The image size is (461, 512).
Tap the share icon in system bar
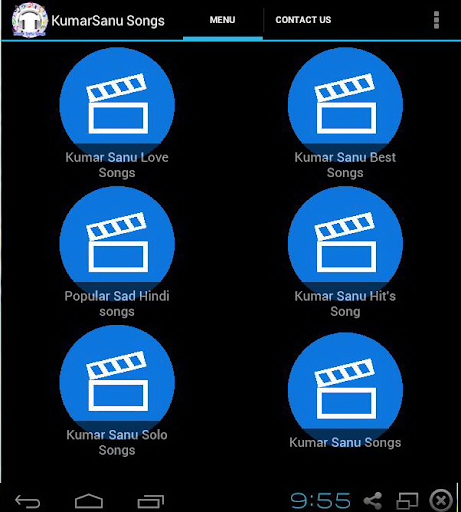[373, 500]
